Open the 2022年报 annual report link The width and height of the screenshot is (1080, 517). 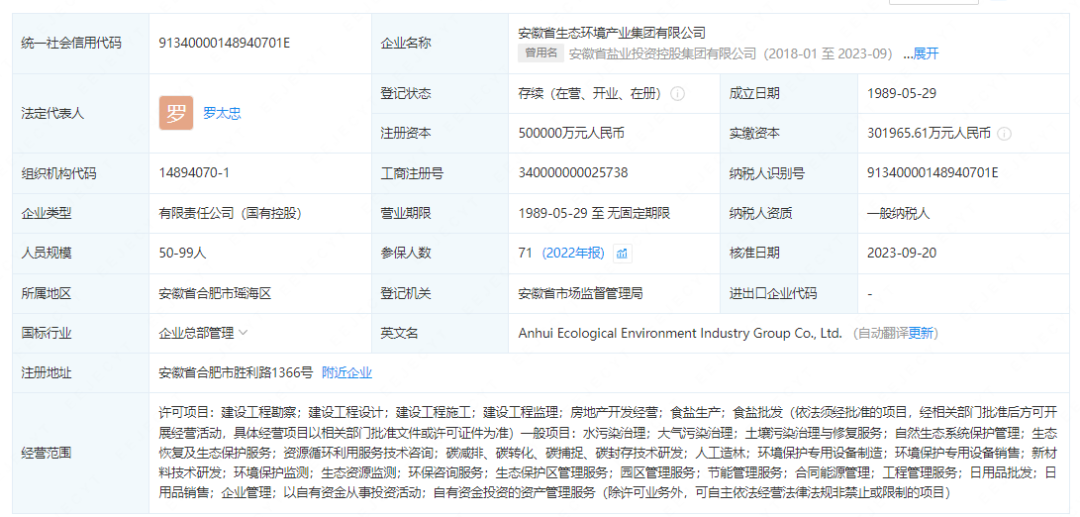pos(573,253)
